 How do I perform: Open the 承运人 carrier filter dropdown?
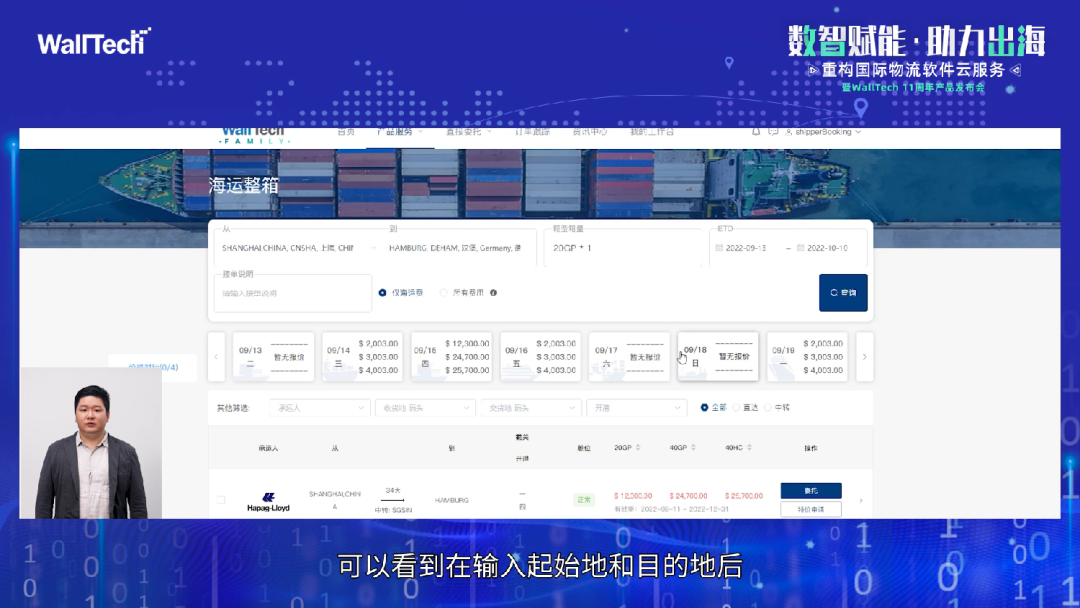pos(322,408)
